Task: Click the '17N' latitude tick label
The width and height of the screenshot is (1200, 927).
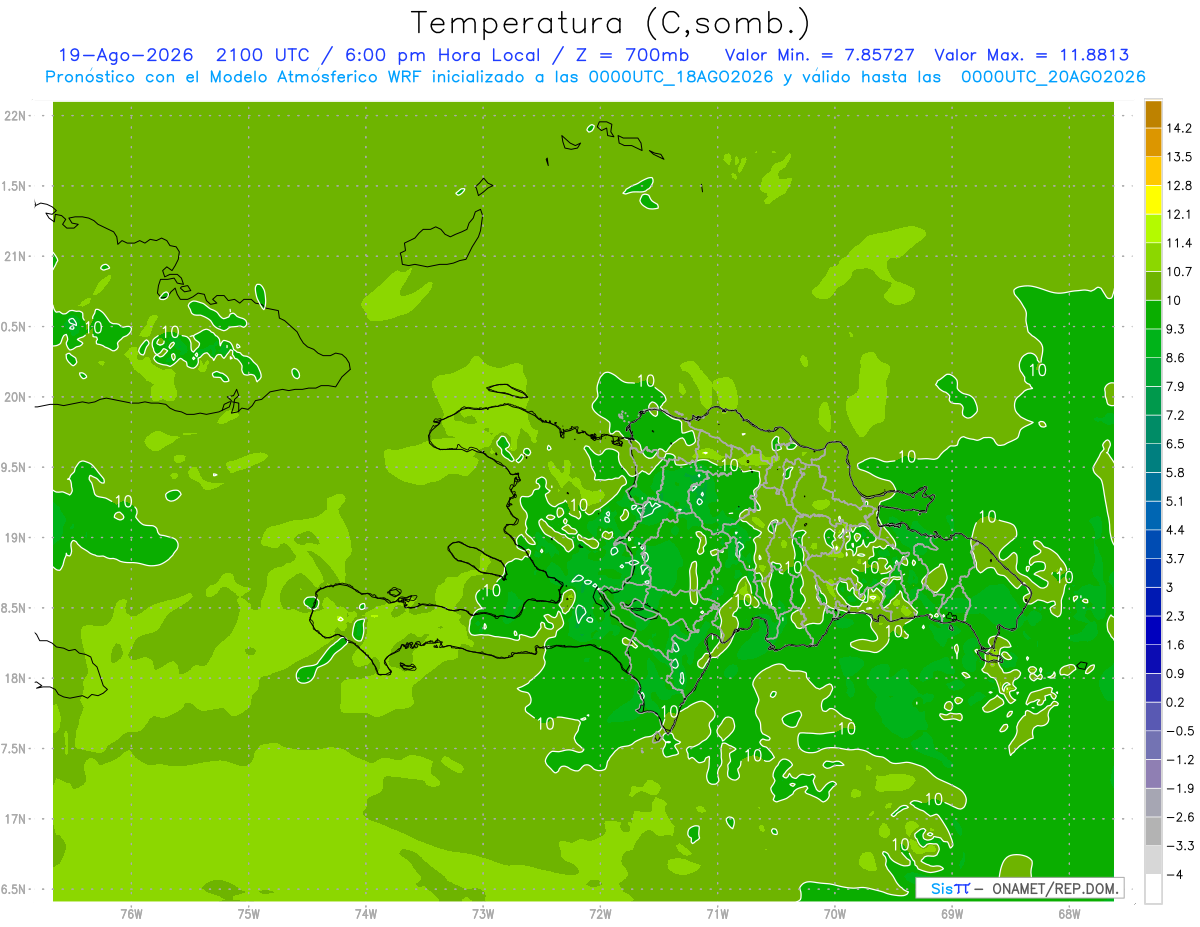Action: pyautogui.click(x=16, y=819)
